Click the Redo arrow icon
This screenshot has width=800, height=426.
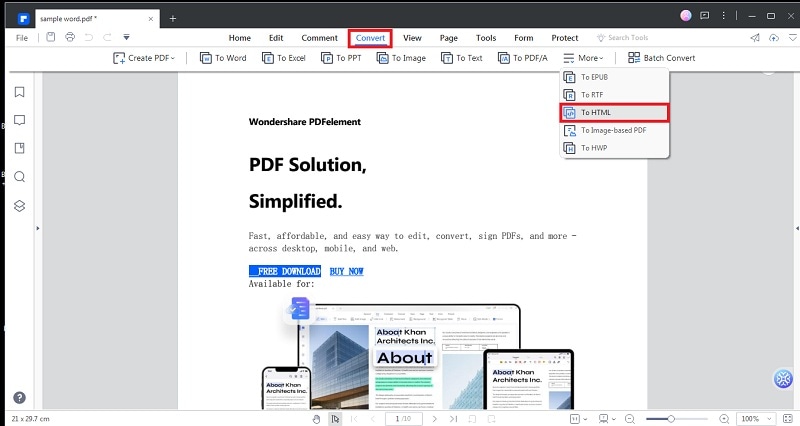coord(107,37)
